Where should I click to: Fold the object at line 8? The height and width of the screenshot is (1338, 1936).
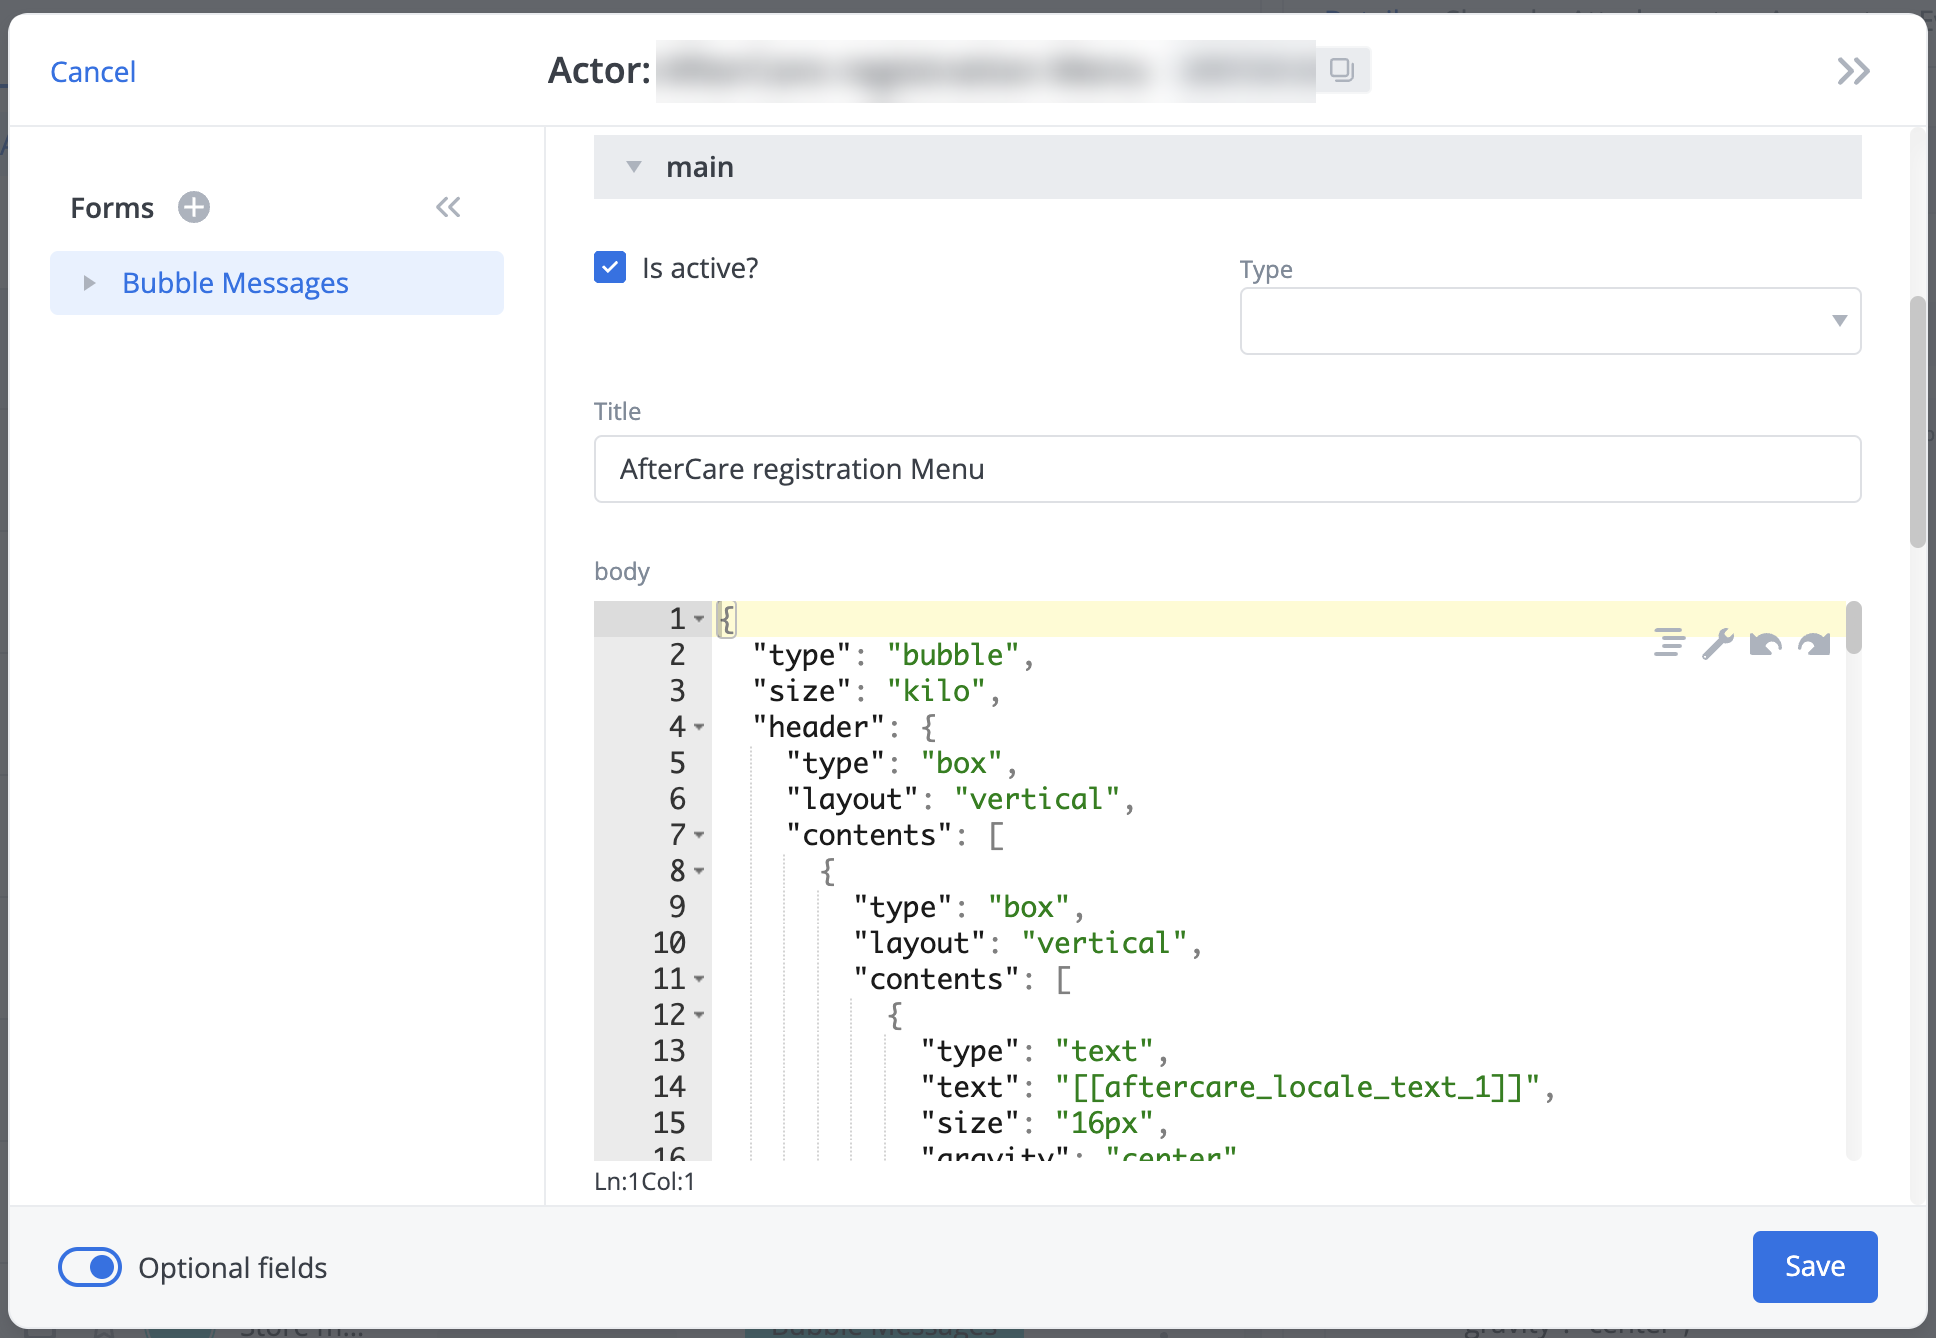tap(699, 871)
